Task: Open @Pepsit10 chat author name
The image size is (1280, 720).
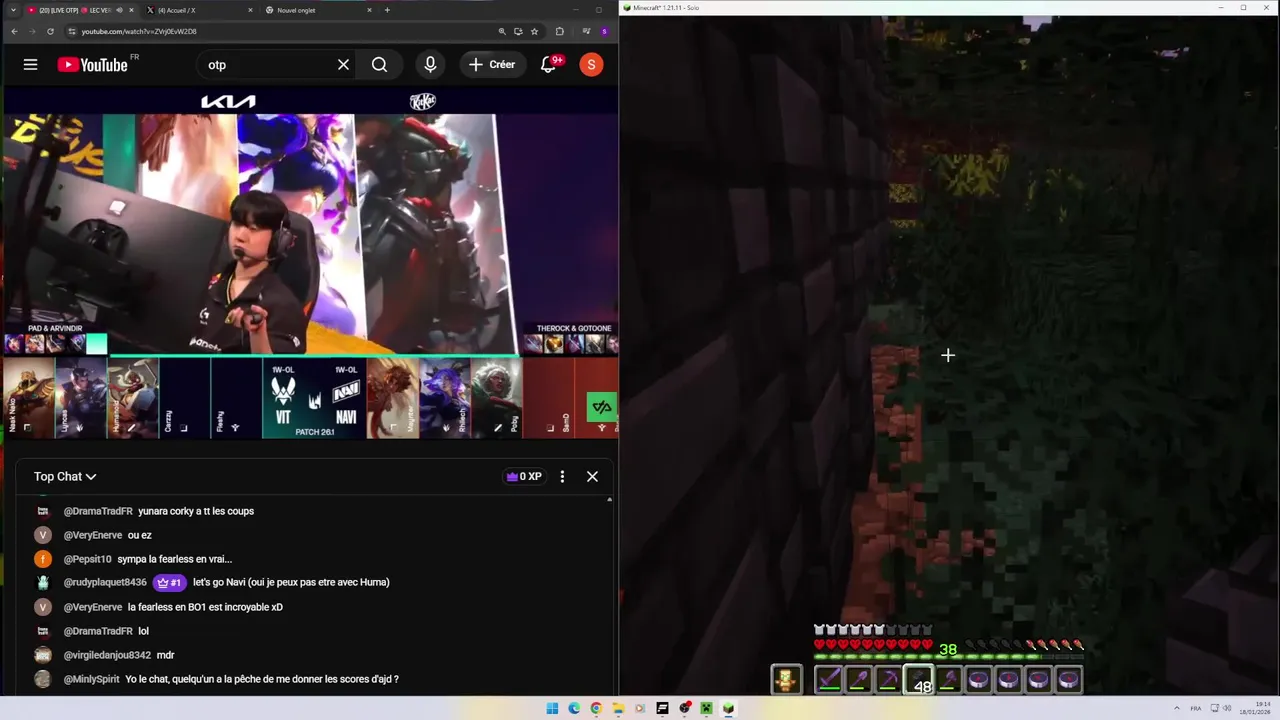Action: click(x=88, y=559)
